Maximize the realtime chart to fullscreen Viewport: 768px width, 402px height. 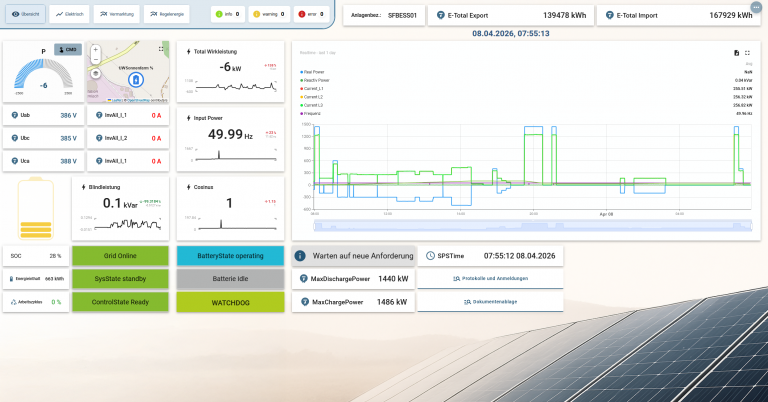pyautogui.click(x=747, y=52)
